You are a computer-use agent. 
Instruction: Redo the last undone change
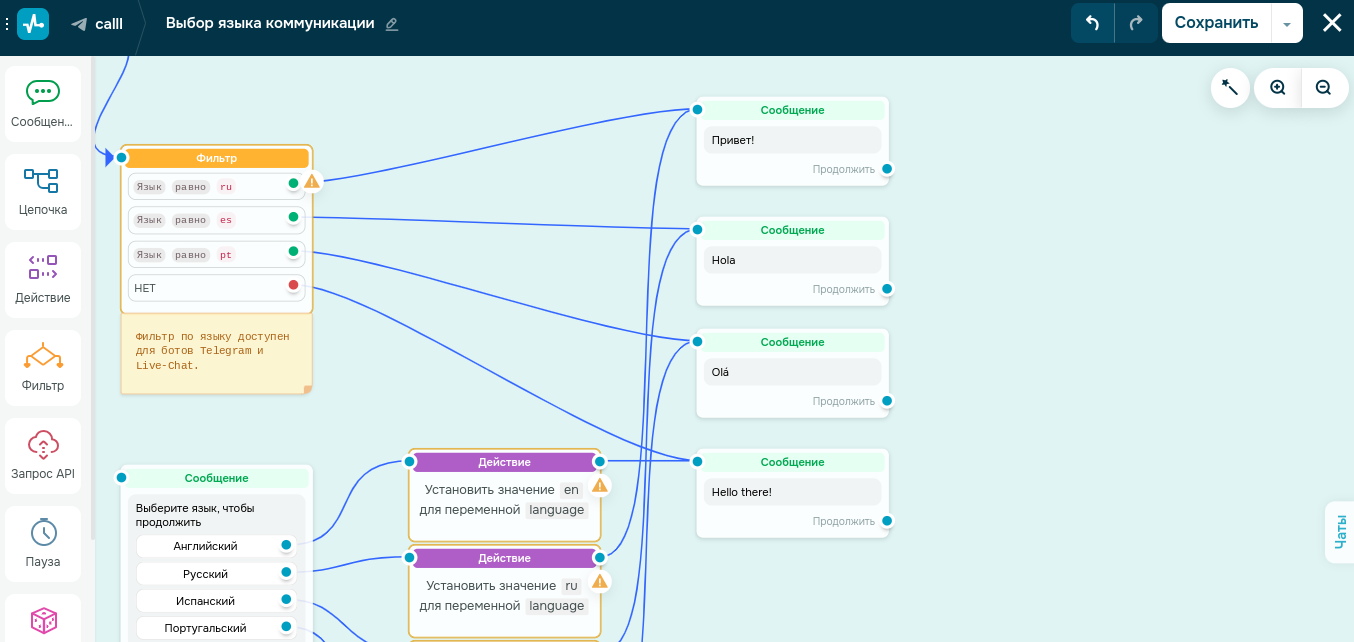pyautogui.click(x=1136, y=23)
